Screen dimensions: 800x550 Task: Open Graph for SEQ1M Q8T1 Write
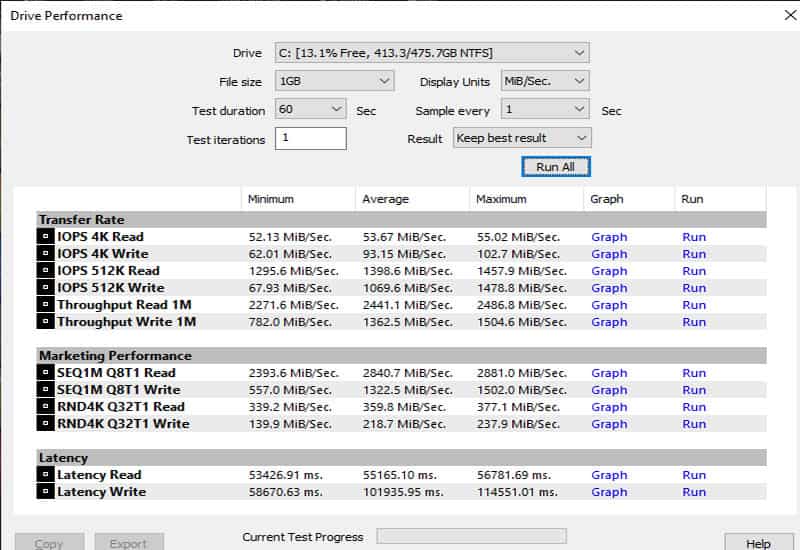coord(609,390)
